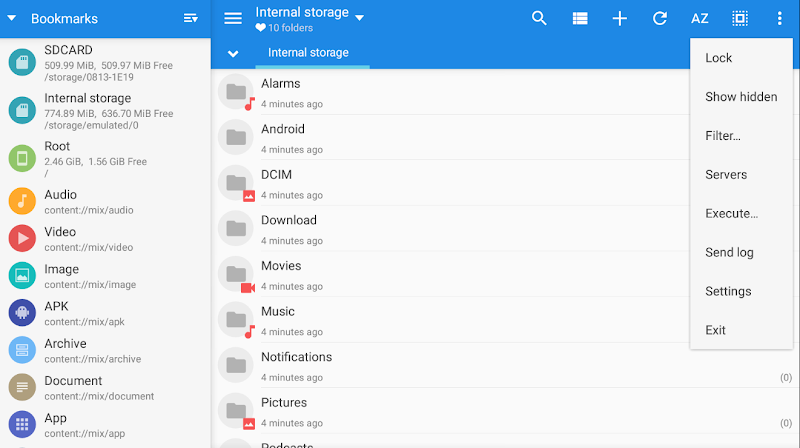Click the search magnifier icon
The image size is (800, 448).
coord(539,19)
